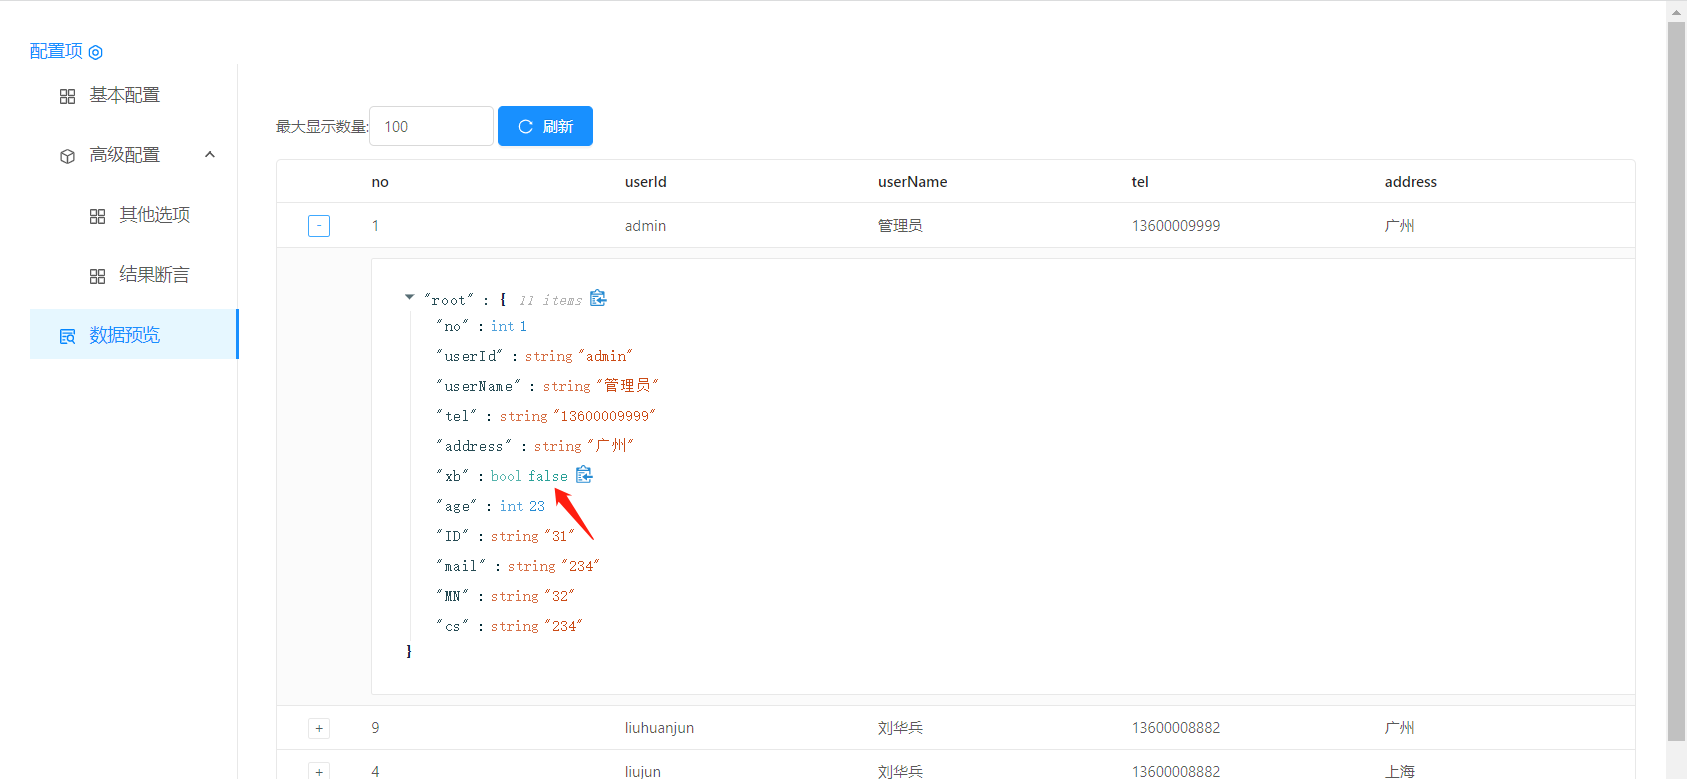Click the vertical page scrollbar
The image size is (1687, 779).
tap(1676, 380)
